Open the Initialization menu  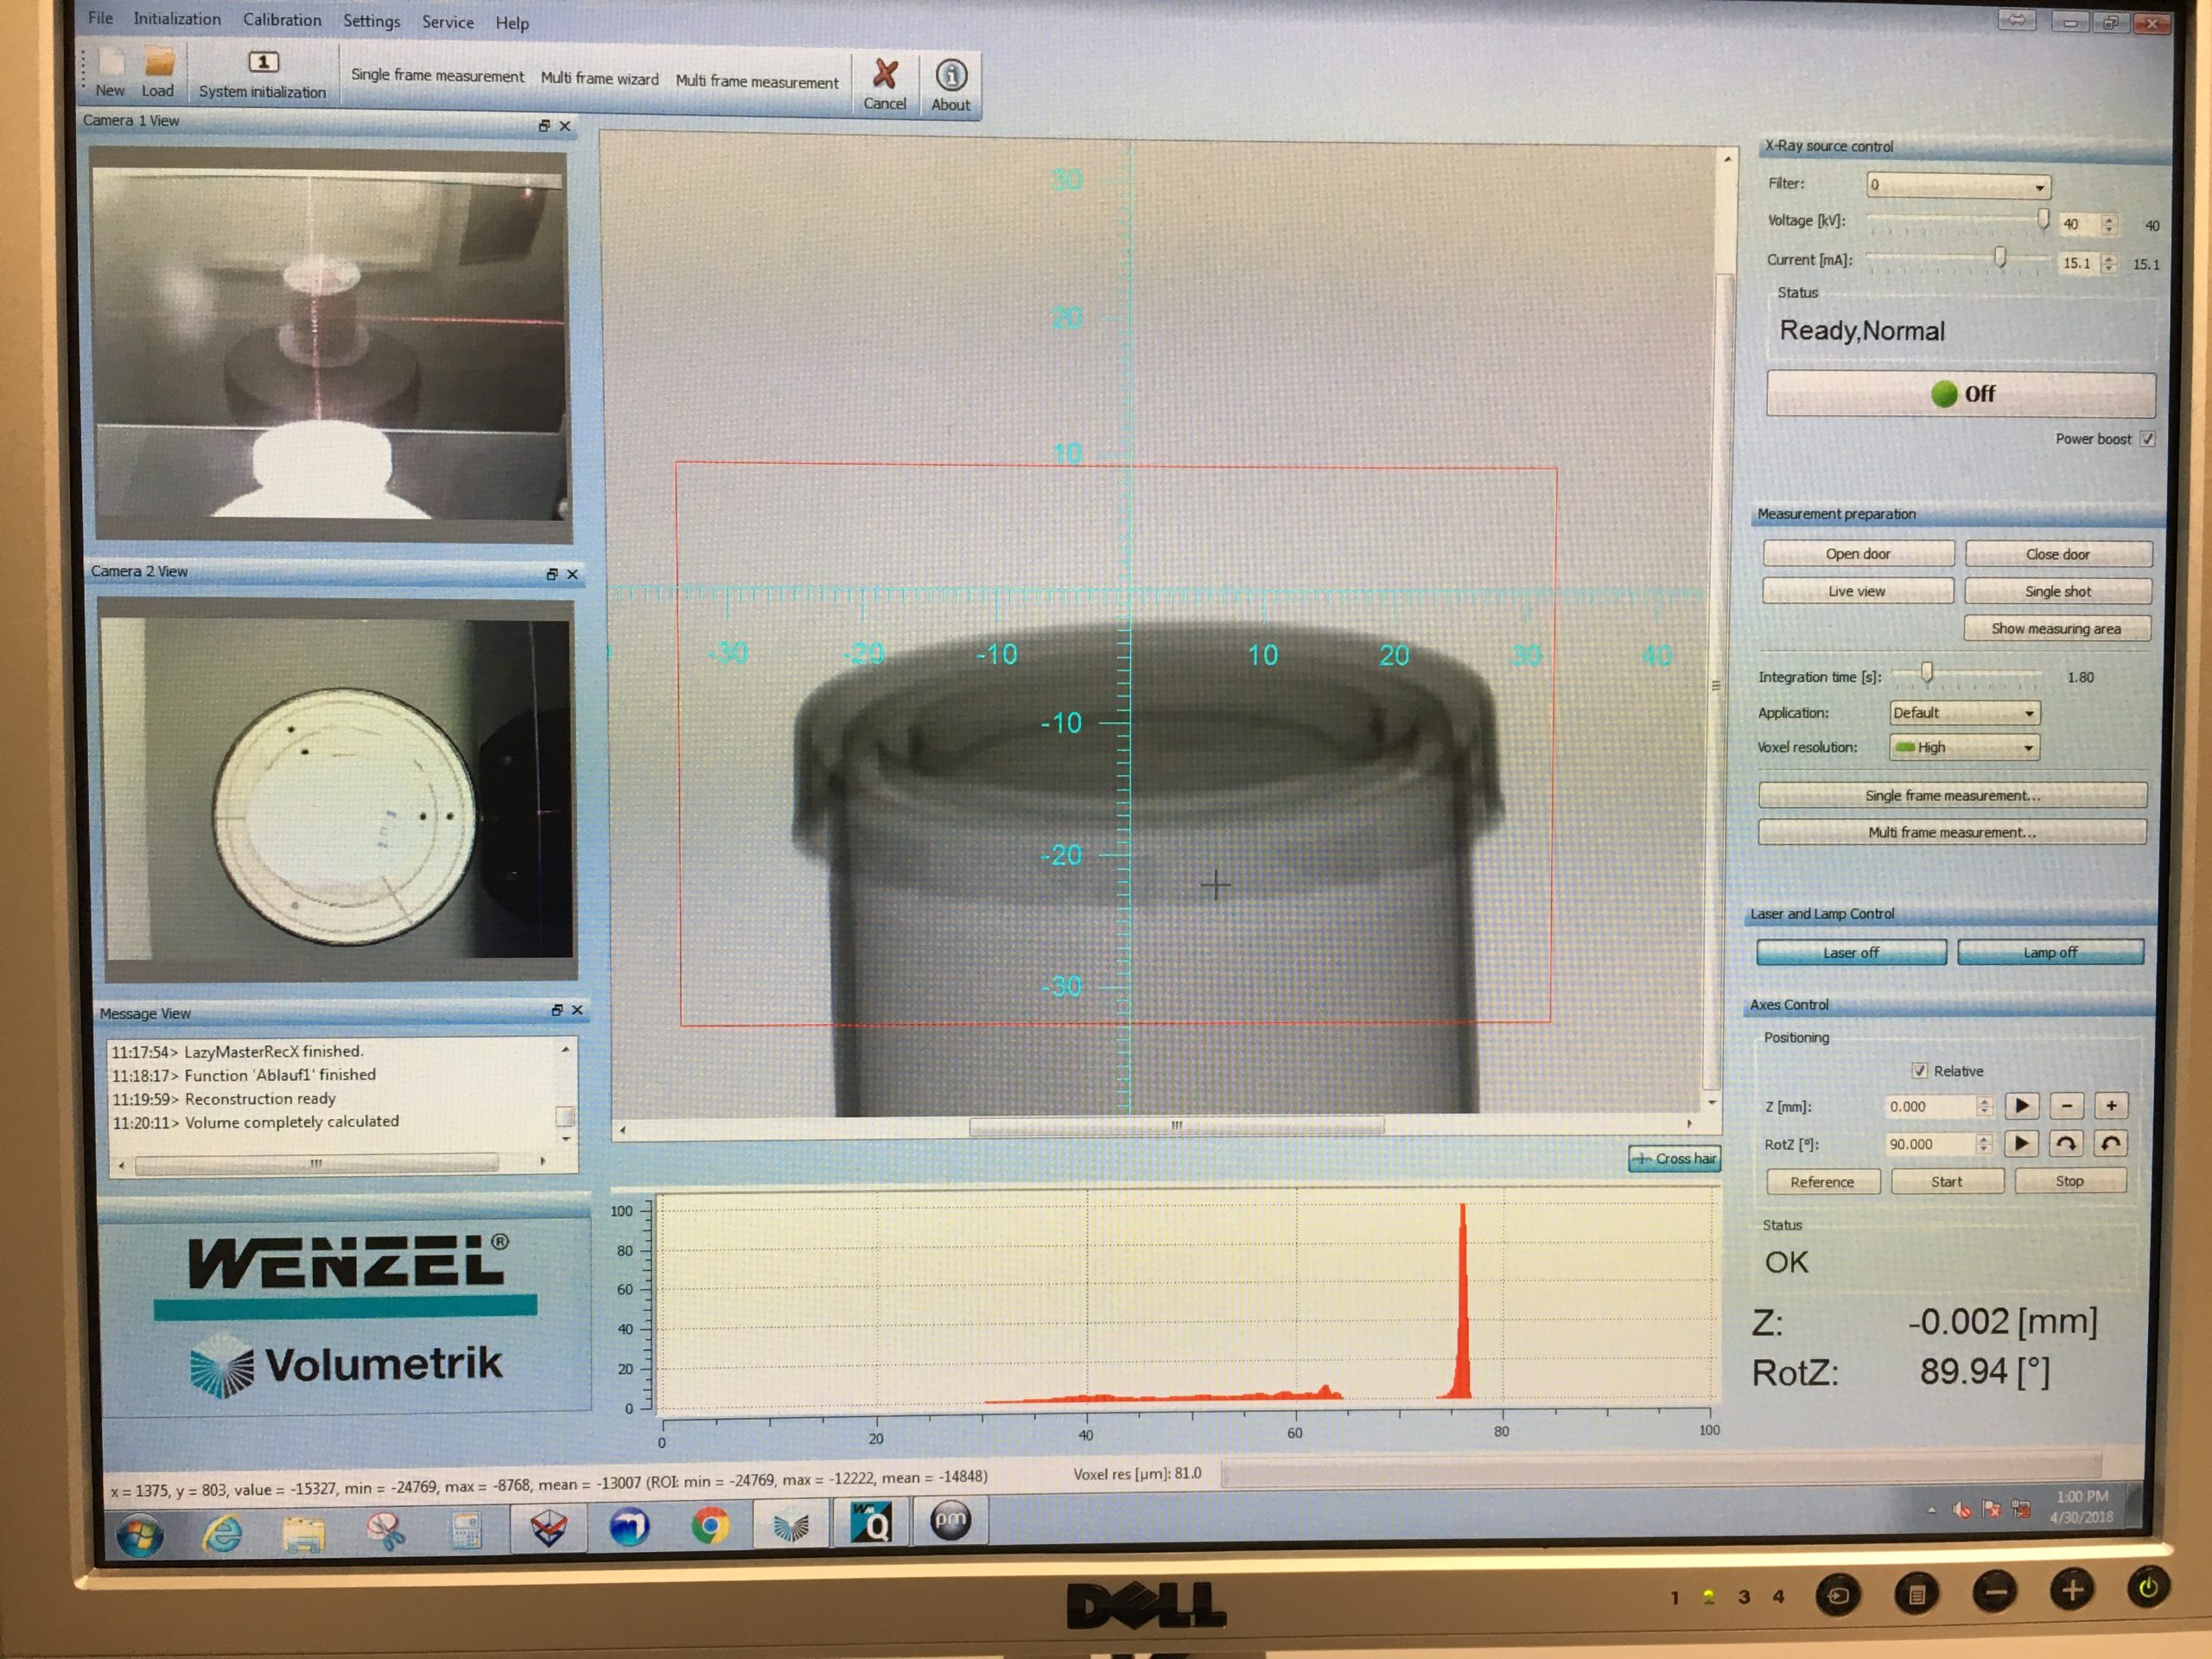tap(177, 19)
